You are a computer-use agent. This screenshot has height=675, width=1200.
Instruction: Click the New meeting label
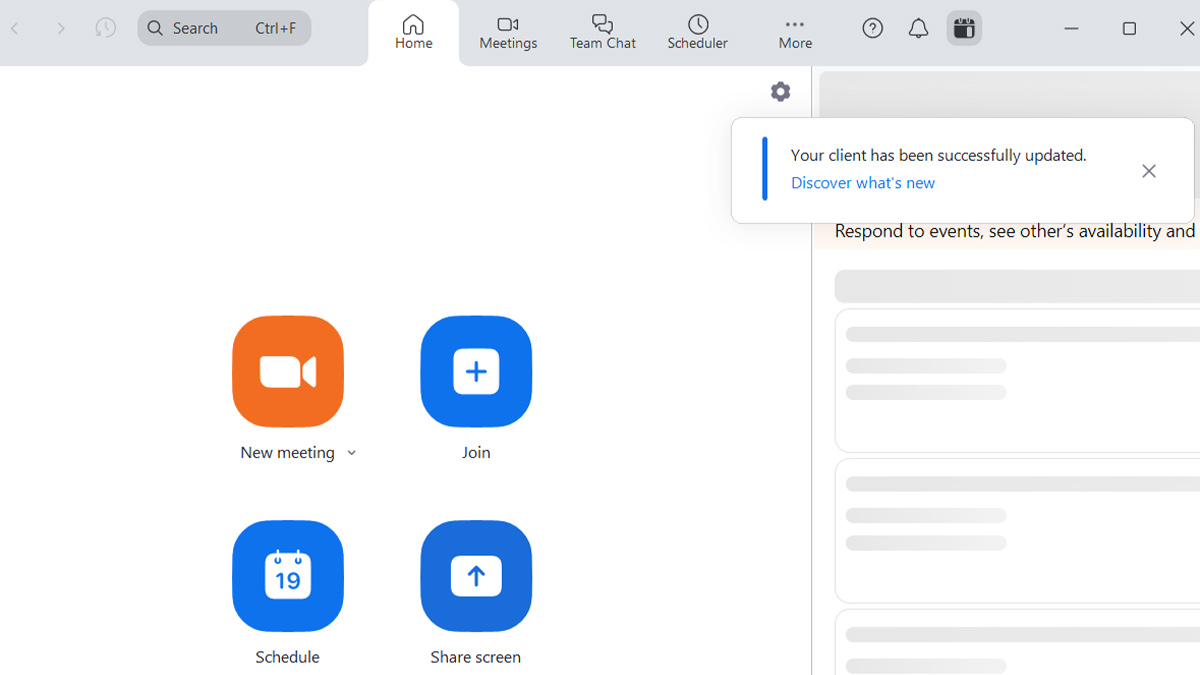(287, 453)
